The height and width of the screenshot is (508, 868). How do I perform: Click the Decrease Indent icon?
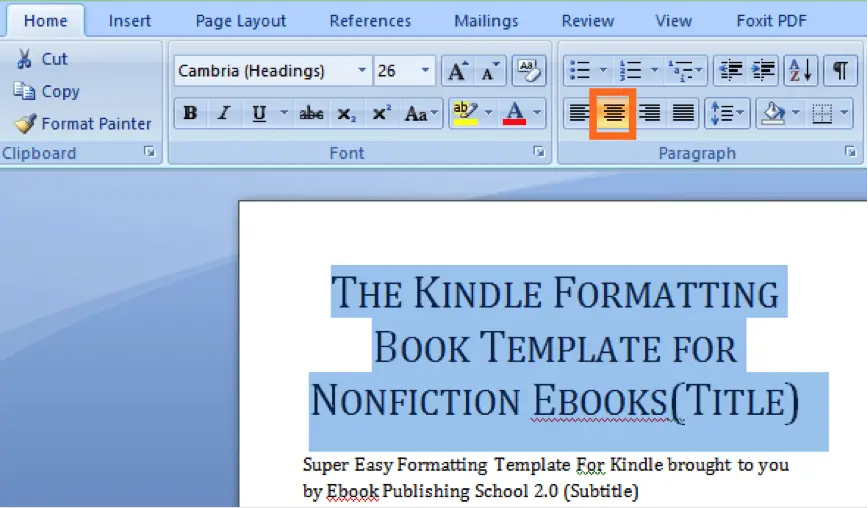[731, 71]
